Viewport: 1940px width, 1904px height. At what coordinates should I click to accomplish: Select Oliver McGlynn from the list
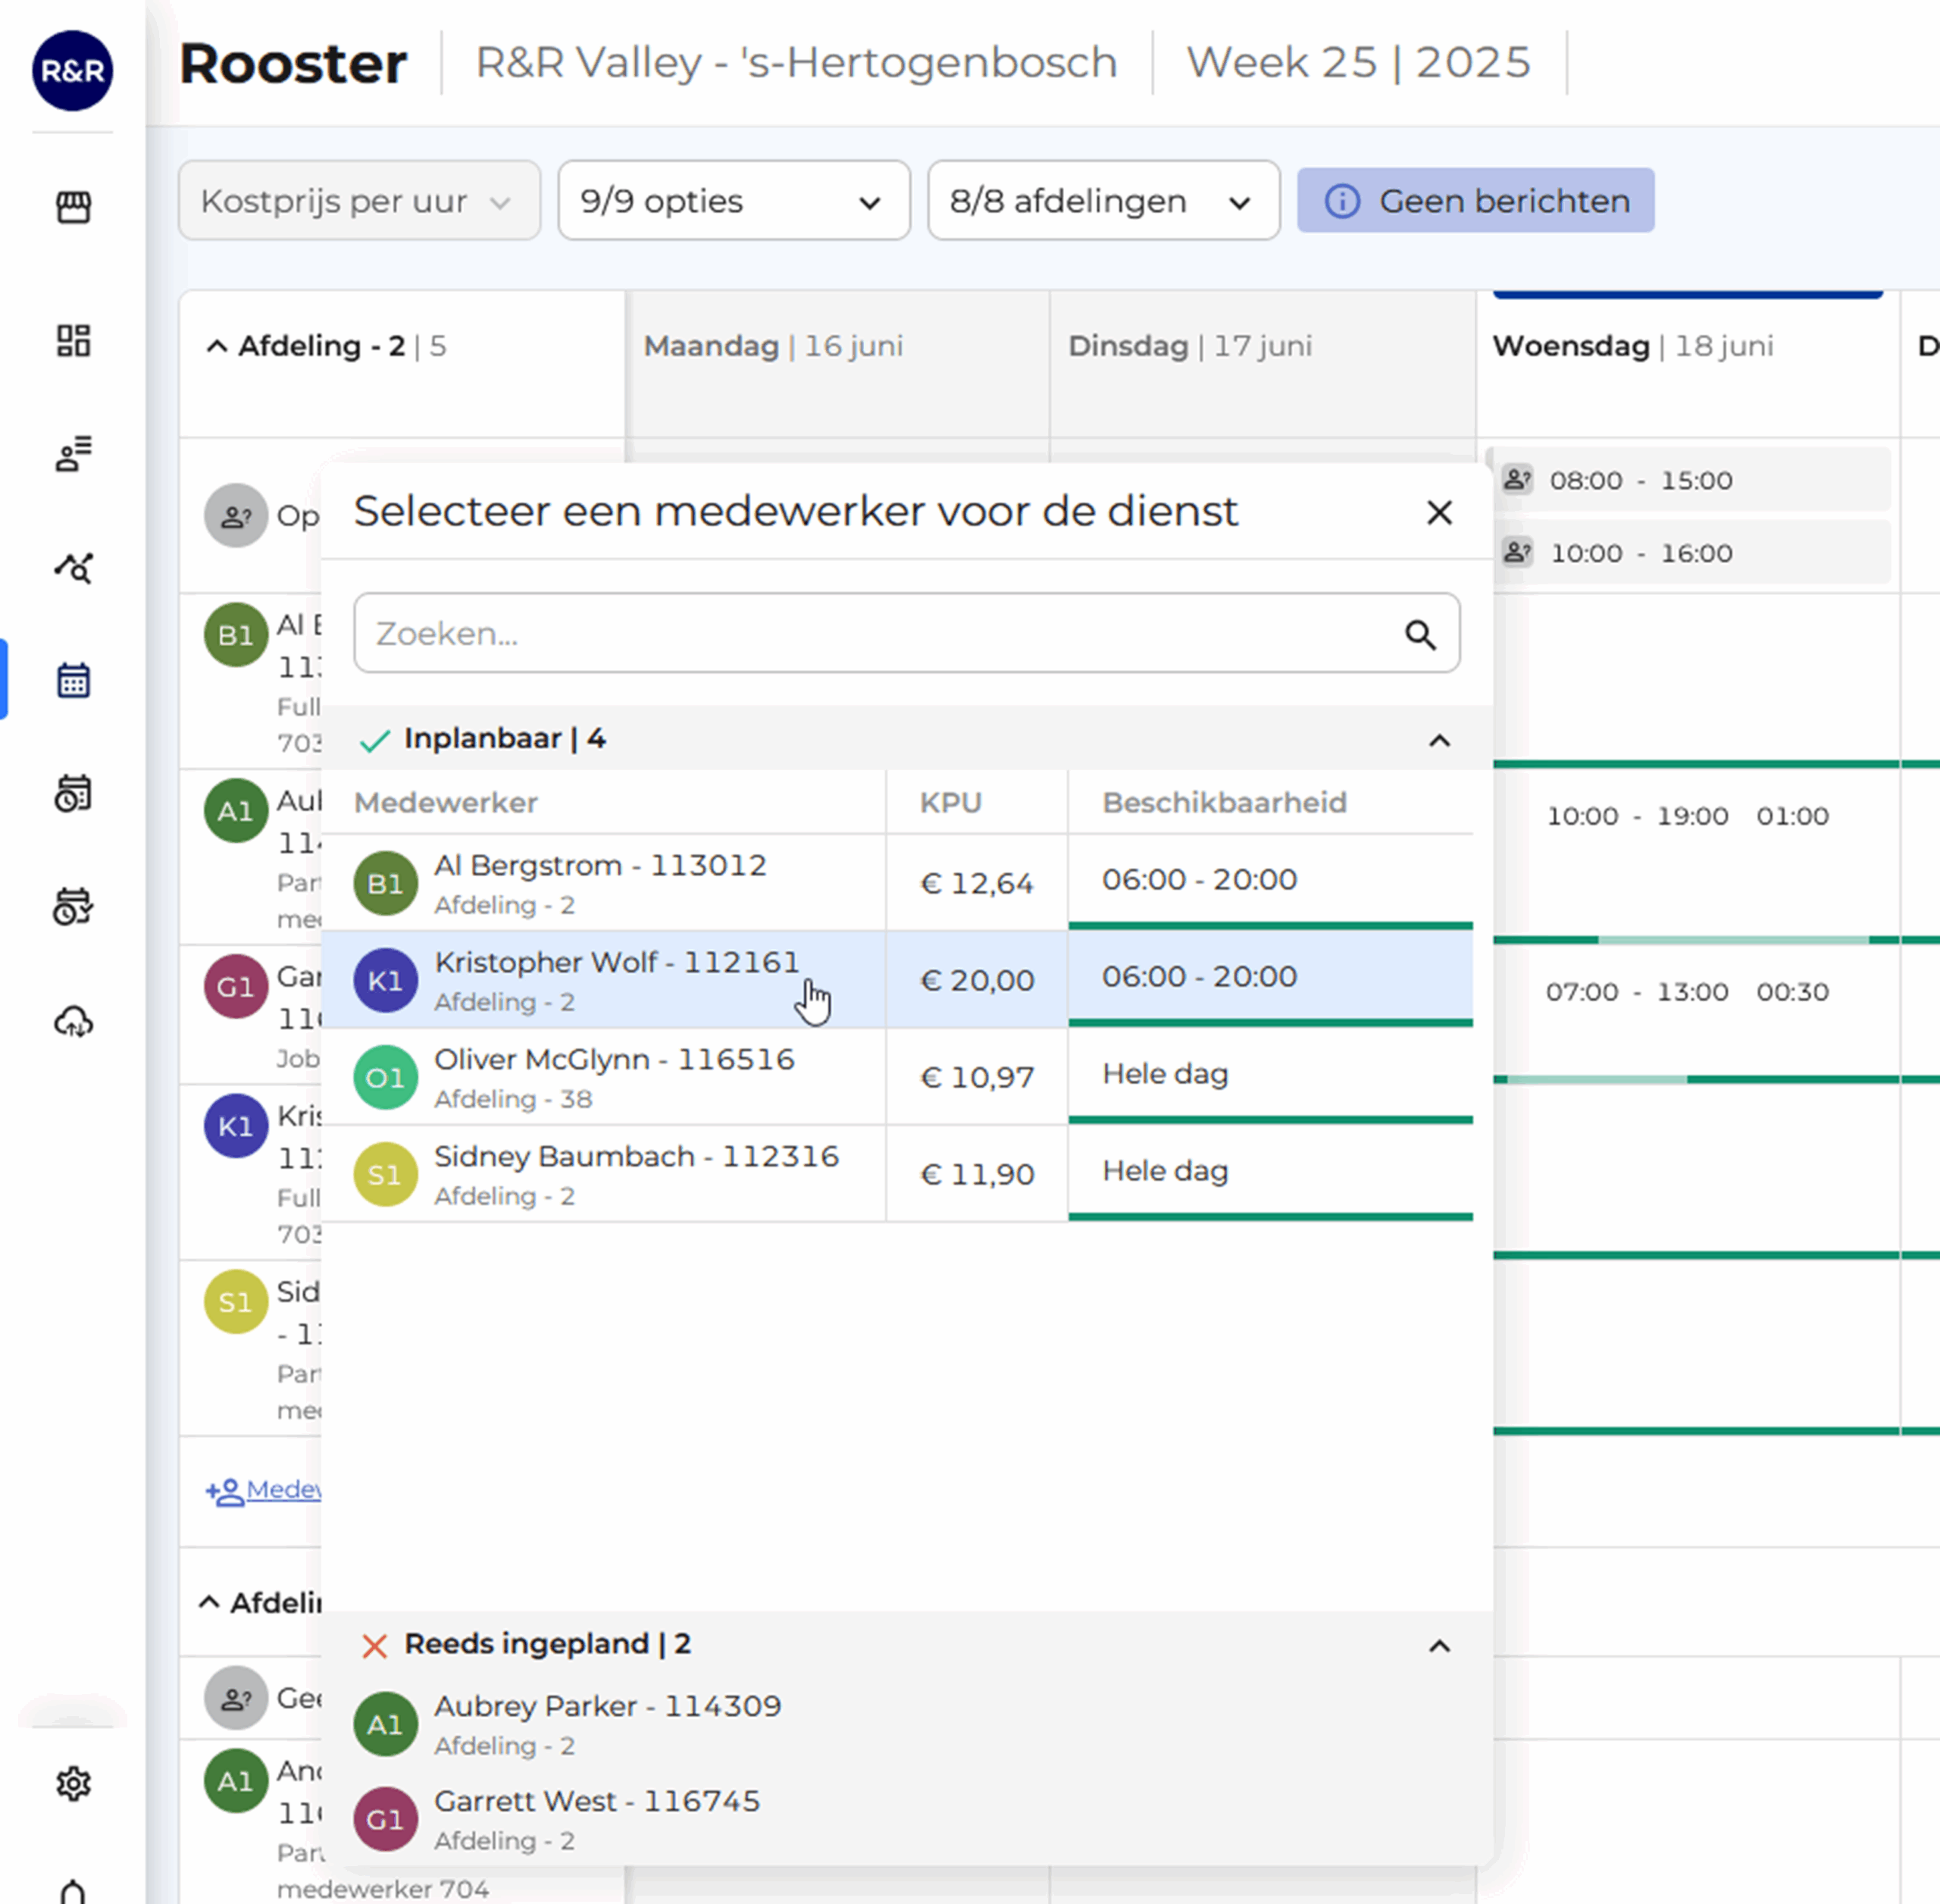click(x=614, y=1076)
